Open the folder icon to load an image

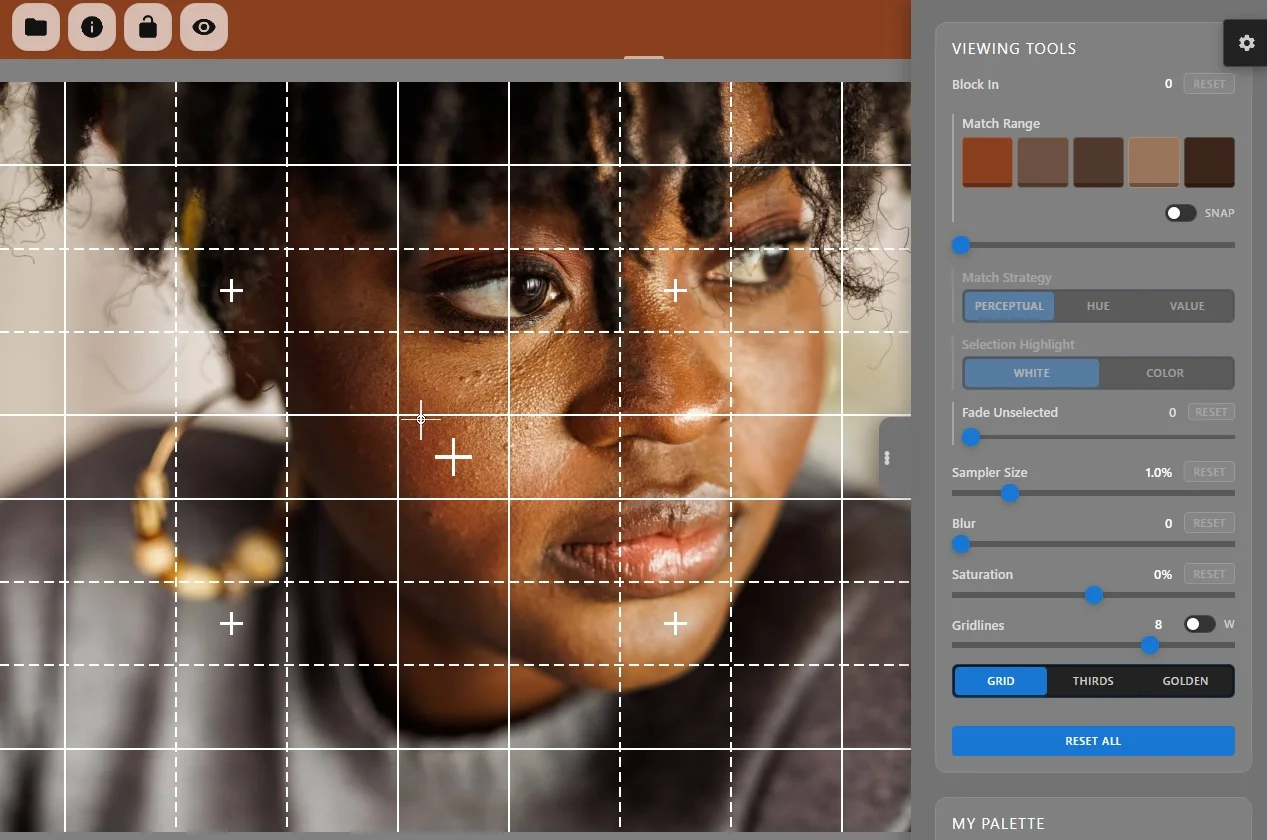pos(36,27)
